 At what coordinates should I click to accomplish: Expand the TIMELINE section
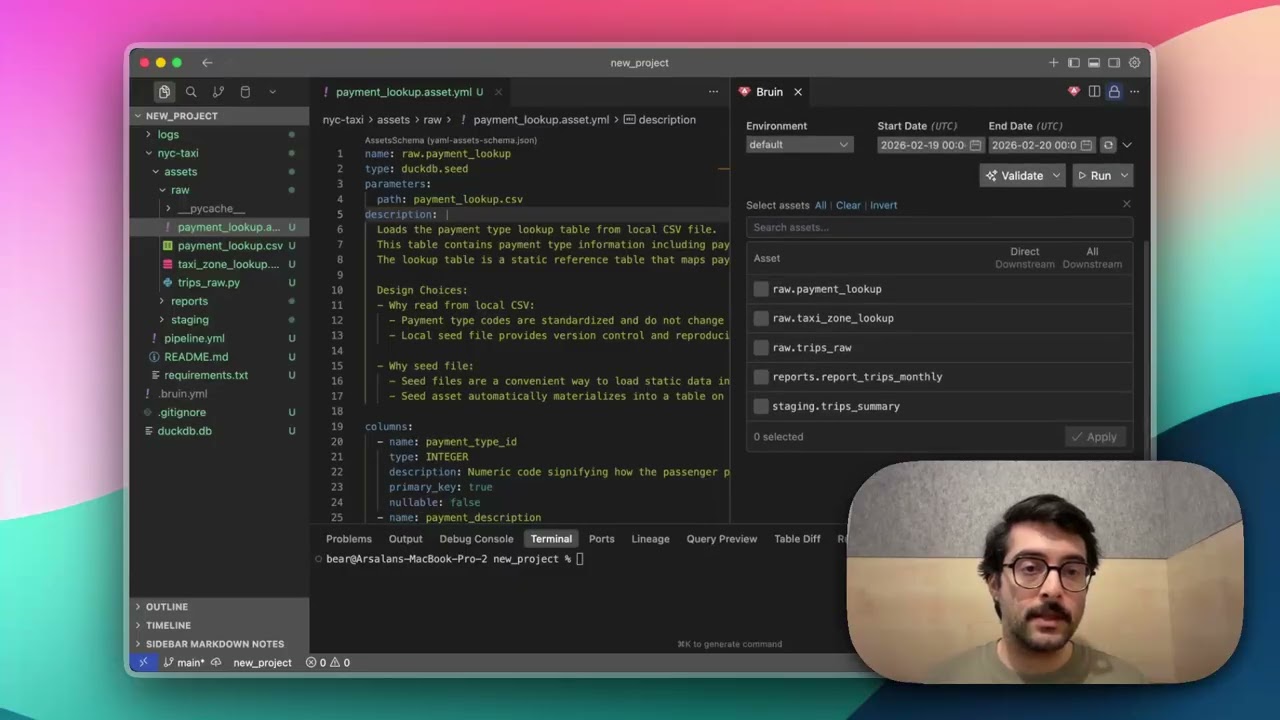[168, 626]
